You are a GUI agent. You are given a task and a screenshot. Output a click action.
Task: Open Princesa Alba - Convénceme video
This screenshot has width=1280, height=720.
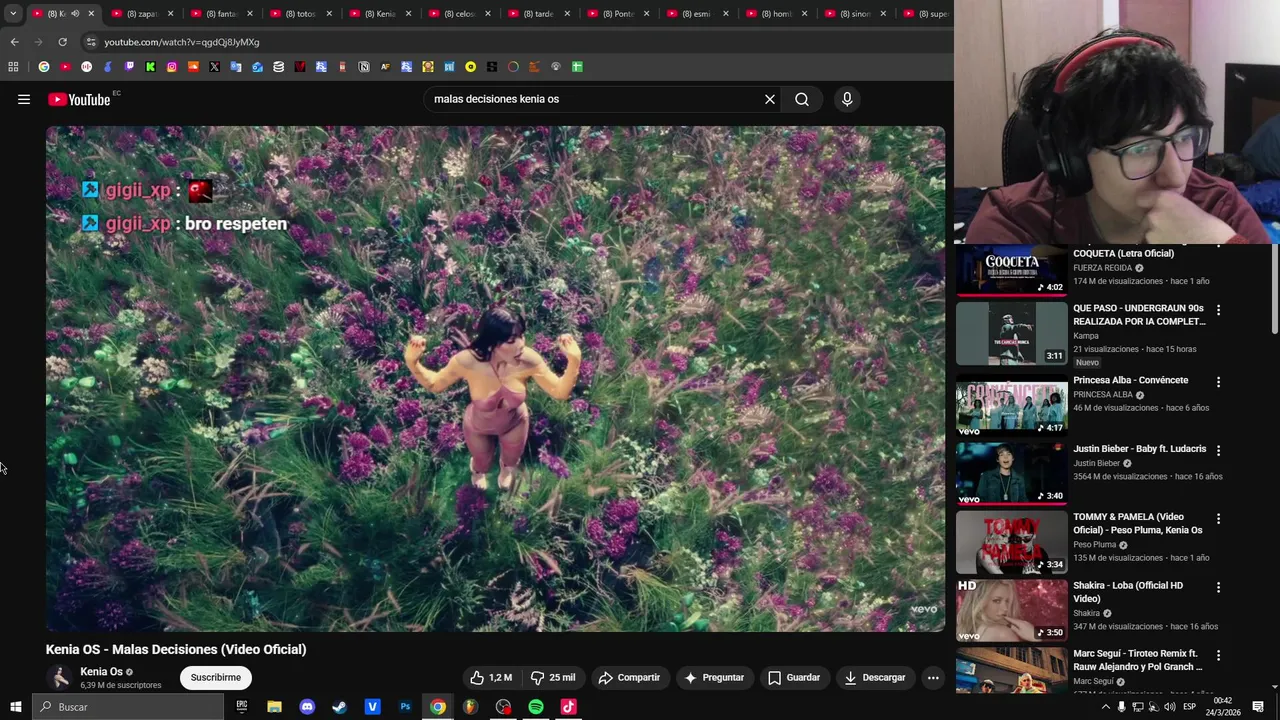coord(1130,380)
